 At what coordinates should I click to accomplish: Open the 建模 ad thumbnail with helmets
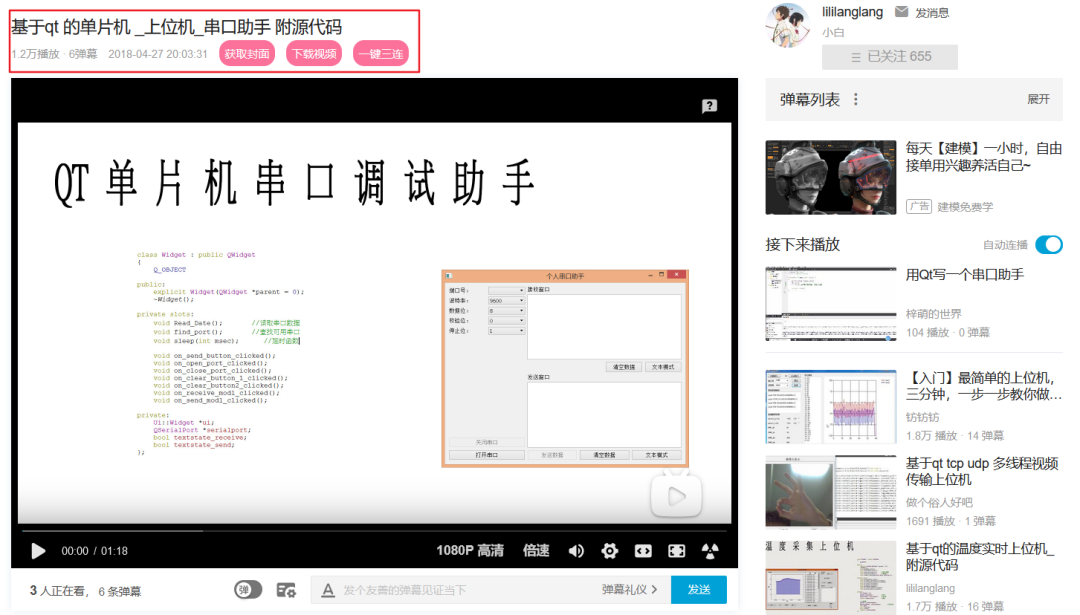[x=831, y=178]
